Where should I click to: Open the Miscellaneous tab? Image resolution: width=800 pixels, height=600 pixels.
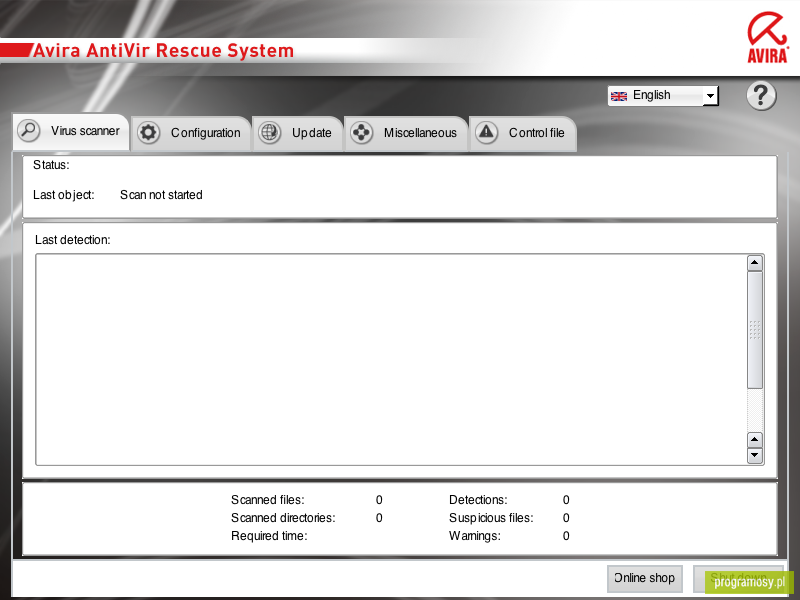pos(406,133)
